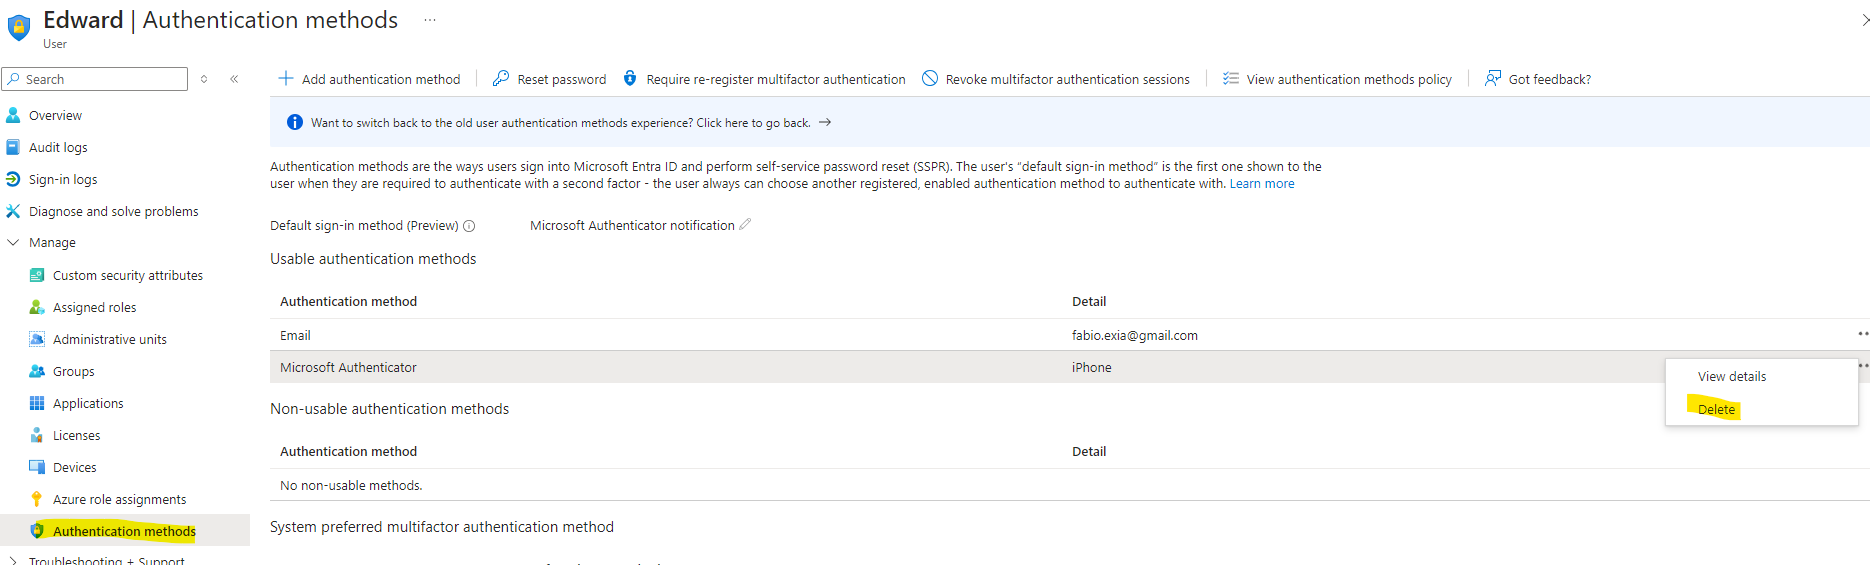The height and width of the screenshot is (565, 1870).
Task: Click the Diagnose wrench icon
Action: point(13,211)
